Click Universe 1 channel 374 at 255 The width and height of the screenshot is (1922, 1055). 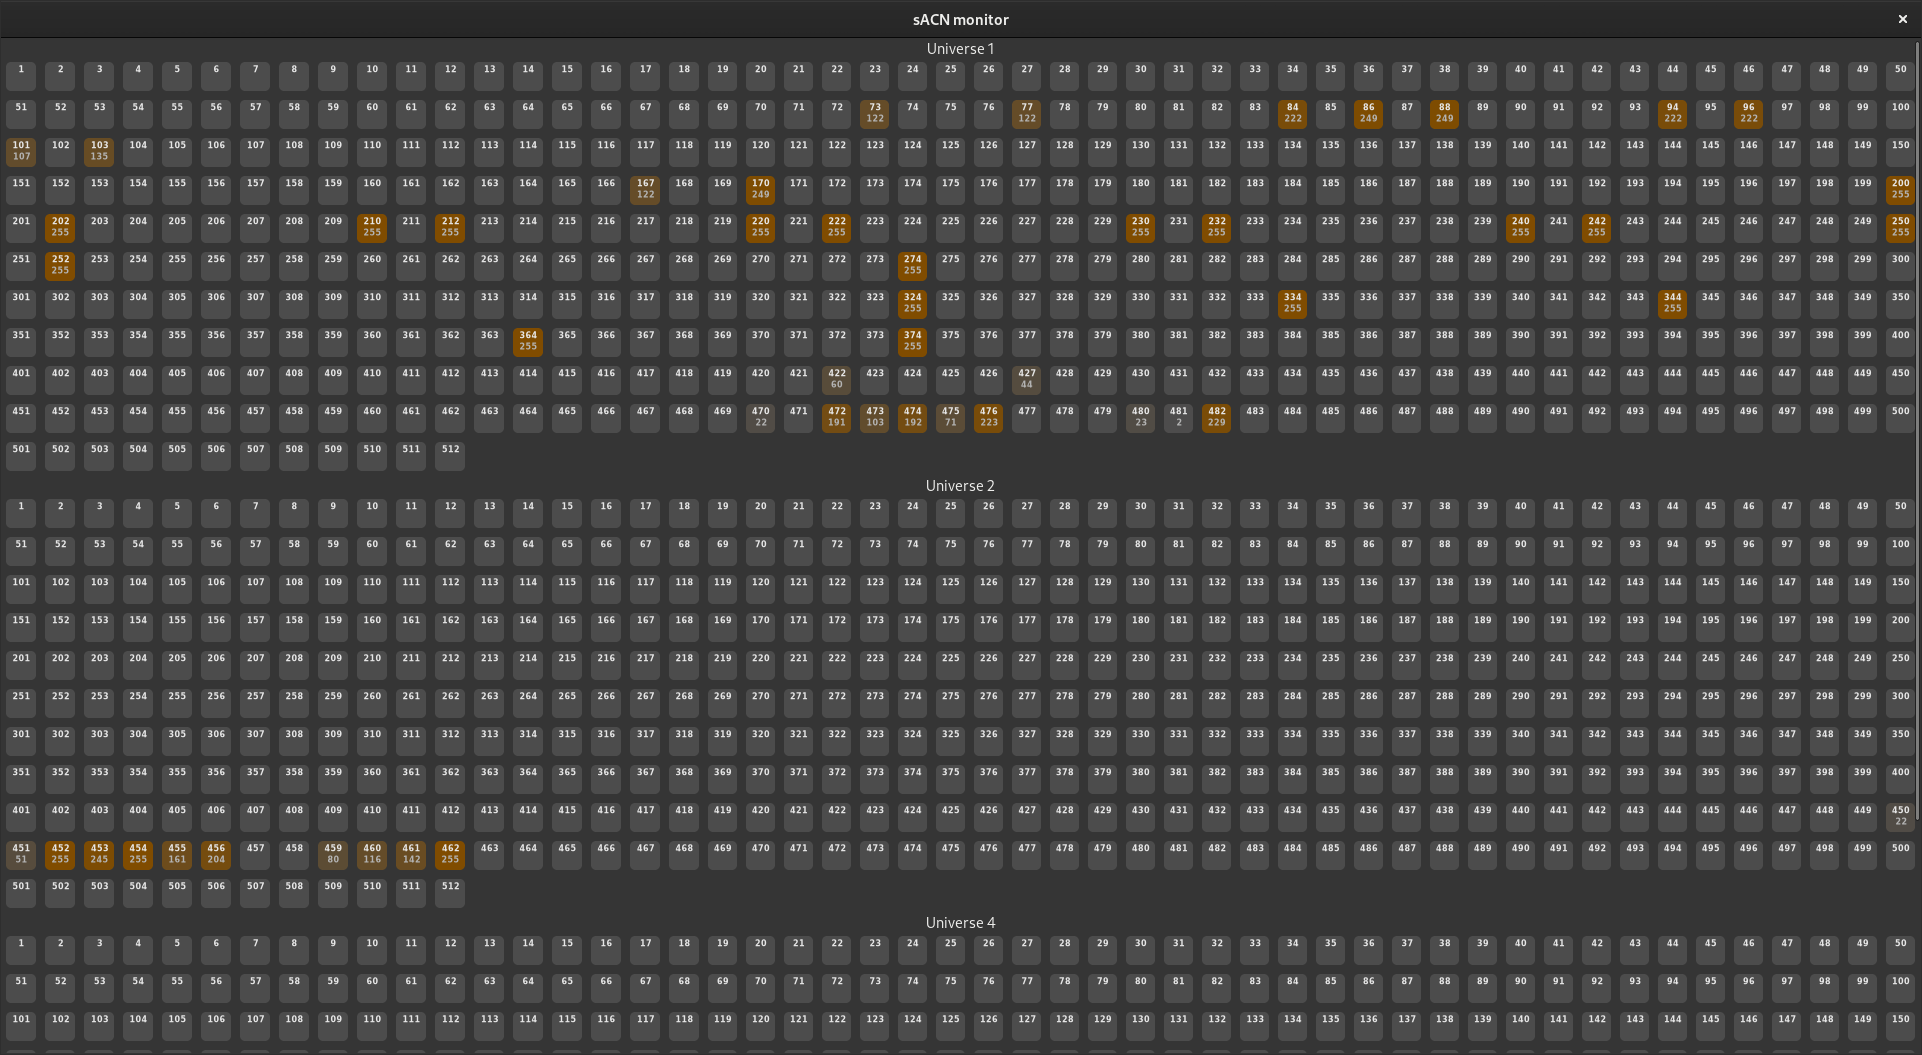point(913,341)
